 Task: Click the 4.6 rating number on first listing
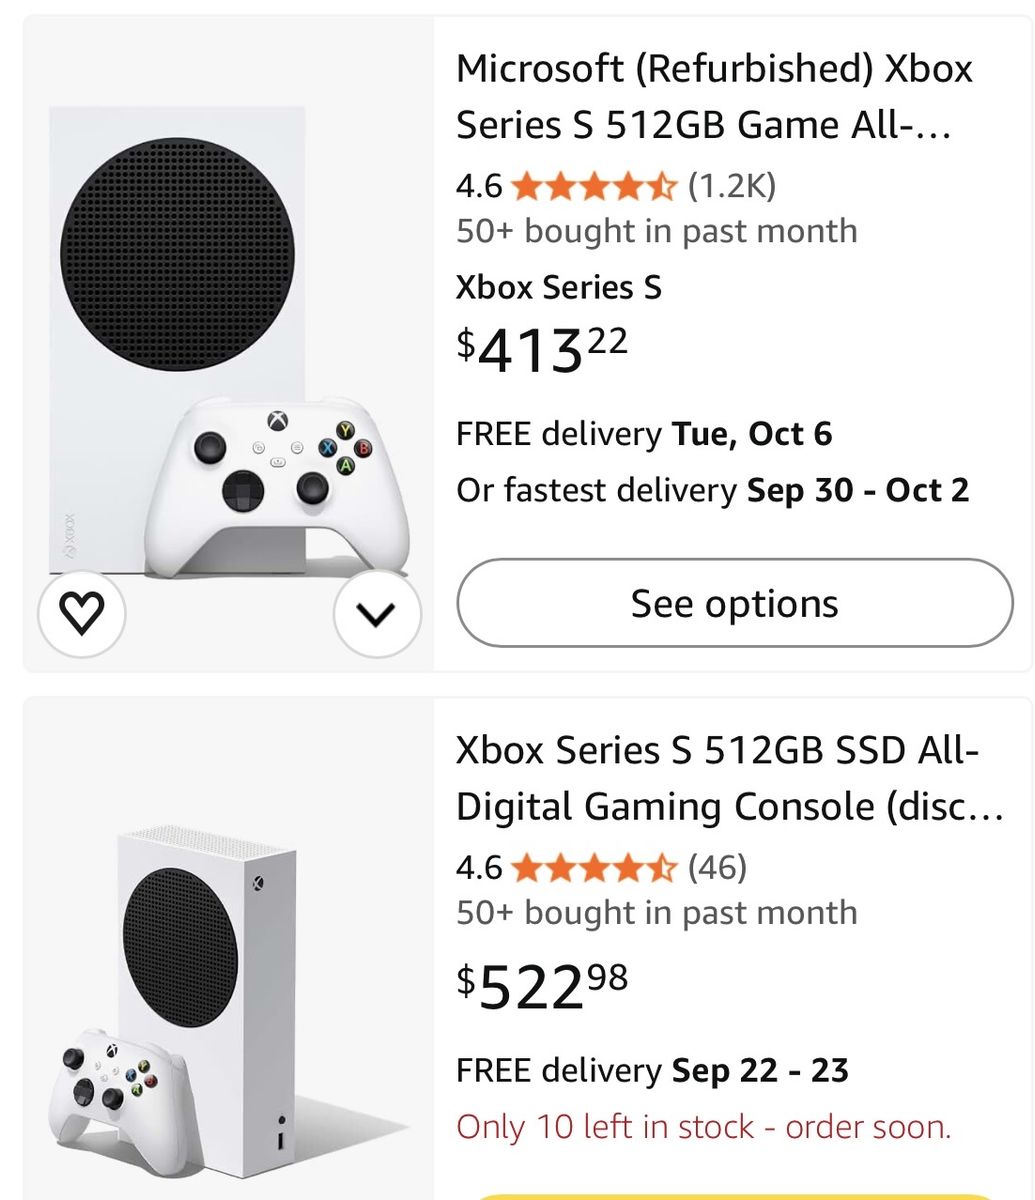click(x=479, y=186)
